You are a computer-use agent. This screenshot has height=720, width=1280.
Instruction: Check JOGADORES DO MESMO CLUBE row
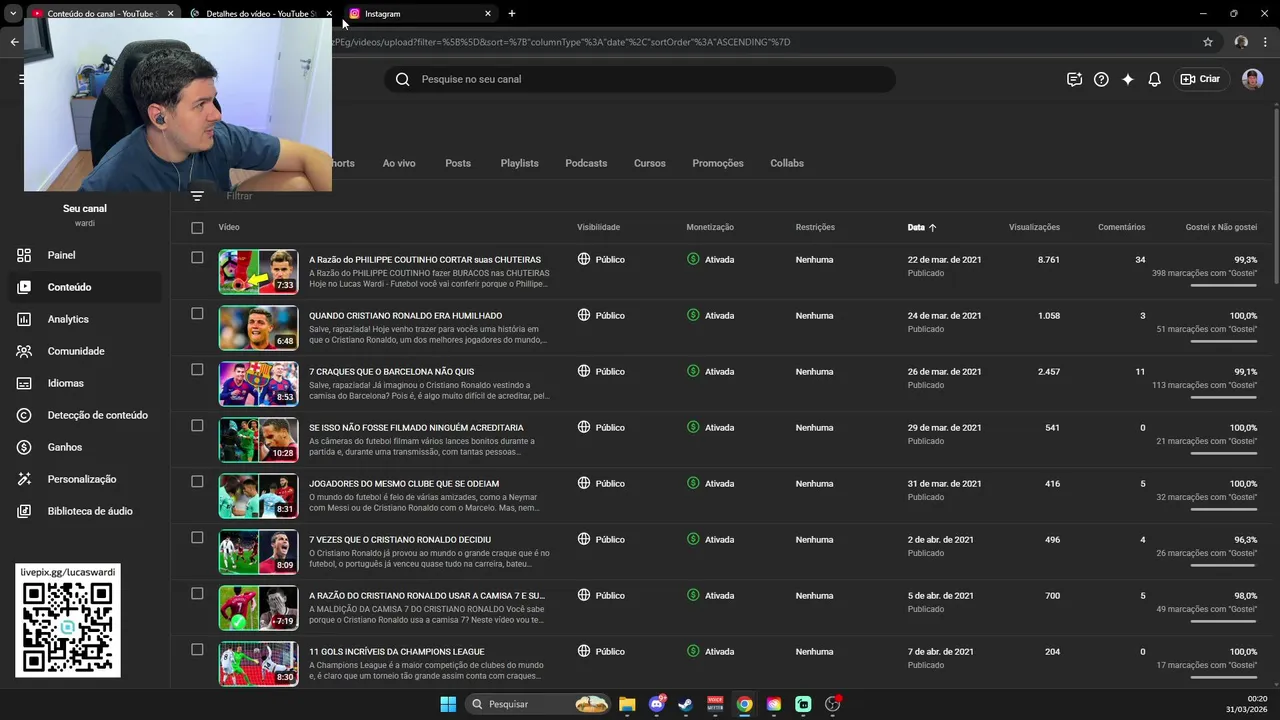coord(197,482)
